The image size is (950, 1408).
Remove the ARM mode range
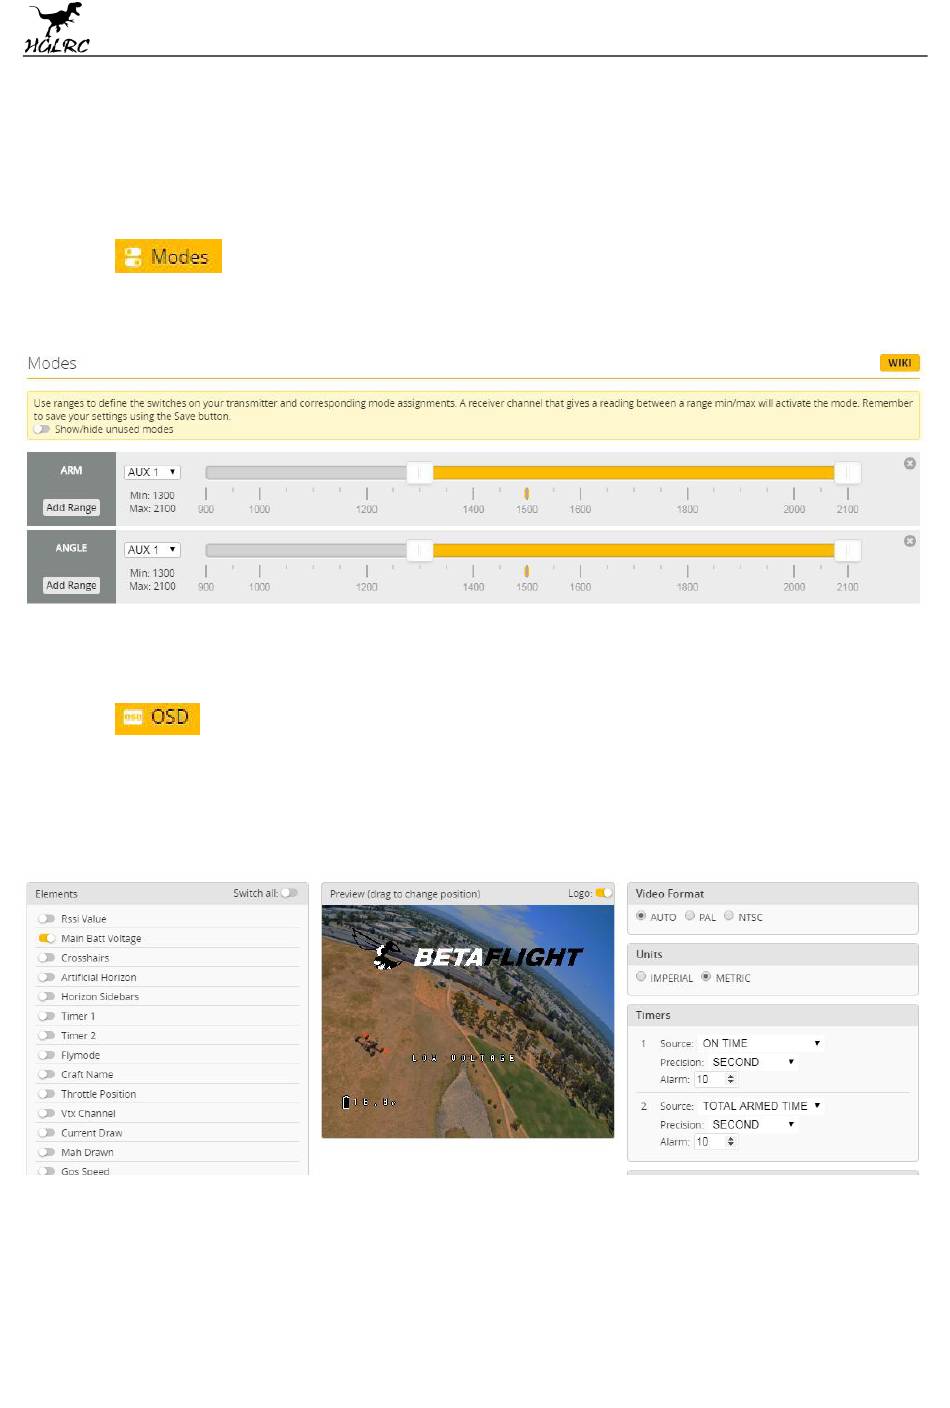(909, 463)
